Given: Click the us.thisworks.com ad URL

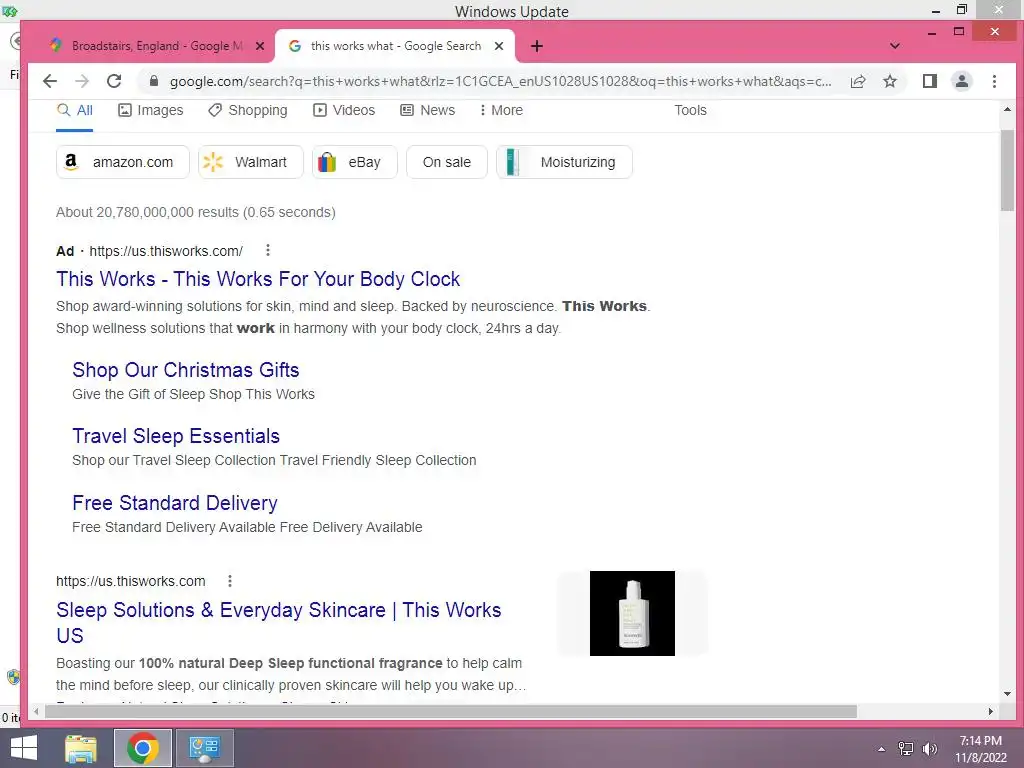Looking at the screenshot, I should click(x=166, y=251).
